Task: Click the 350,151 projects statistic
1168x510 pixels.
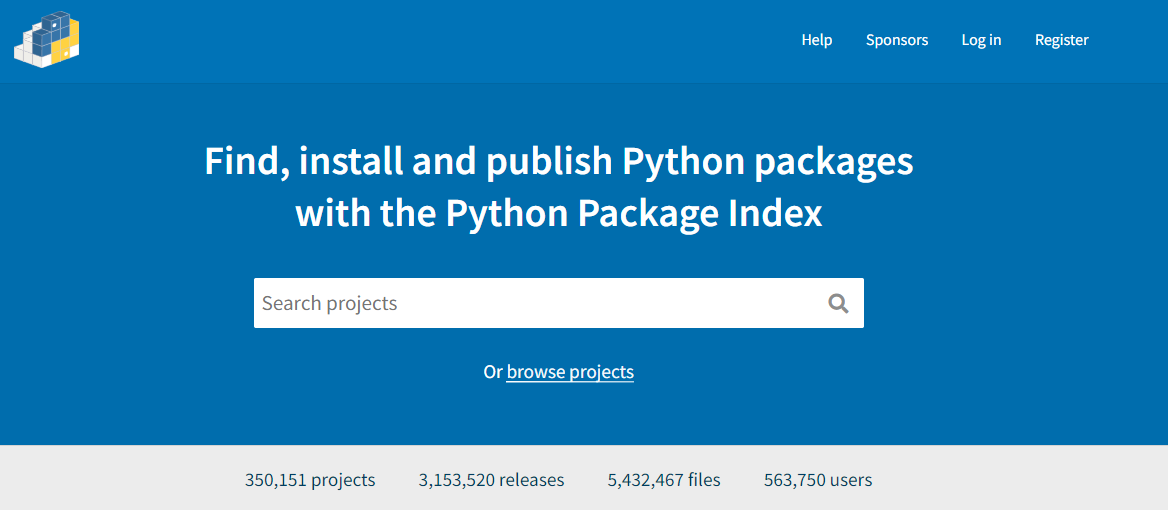Action: click(310, 480)
